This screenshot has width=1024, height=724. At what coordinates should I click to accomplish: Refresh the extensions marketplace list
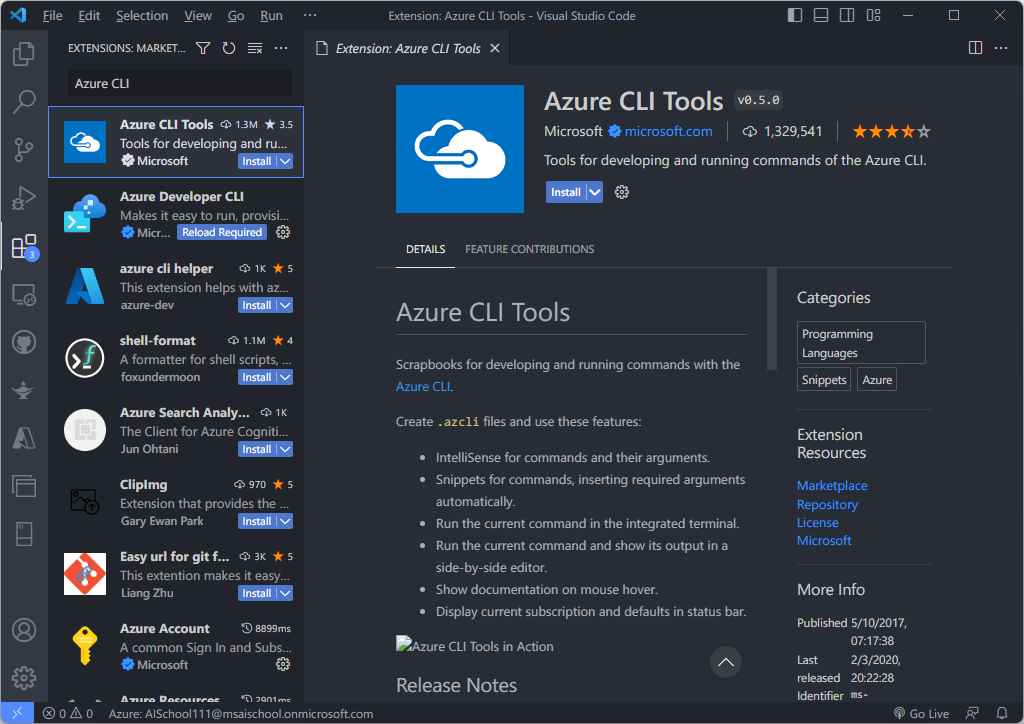pyautogui.click(x=229, y=48)
